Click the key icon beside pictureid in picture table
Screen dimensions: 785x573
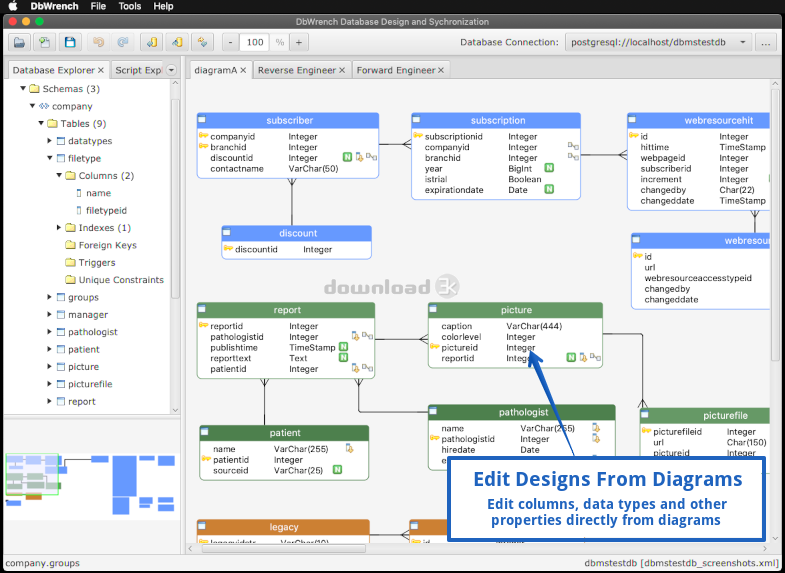[435, 347]
